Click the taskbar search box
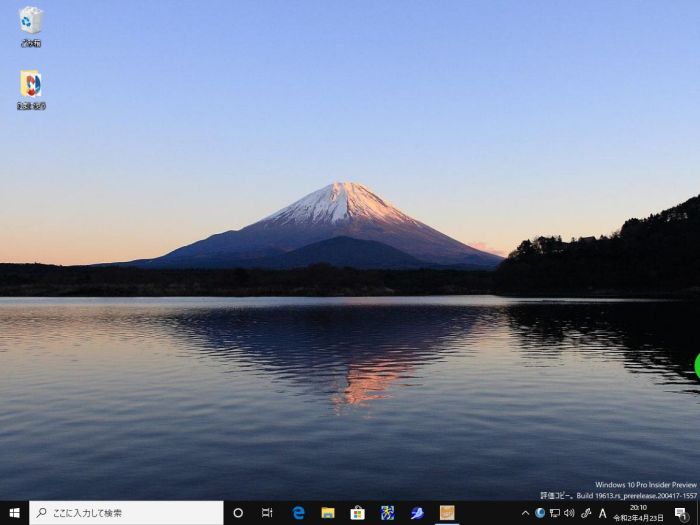This screenshot has width=700, height=525. 126,513
